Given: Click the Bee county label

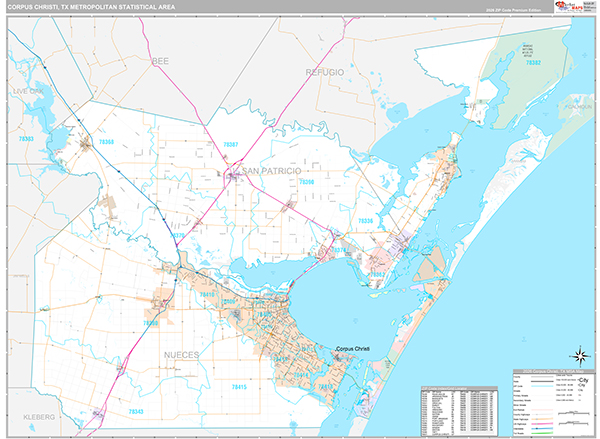Looking at the screenshot, I should click(161, 61).
